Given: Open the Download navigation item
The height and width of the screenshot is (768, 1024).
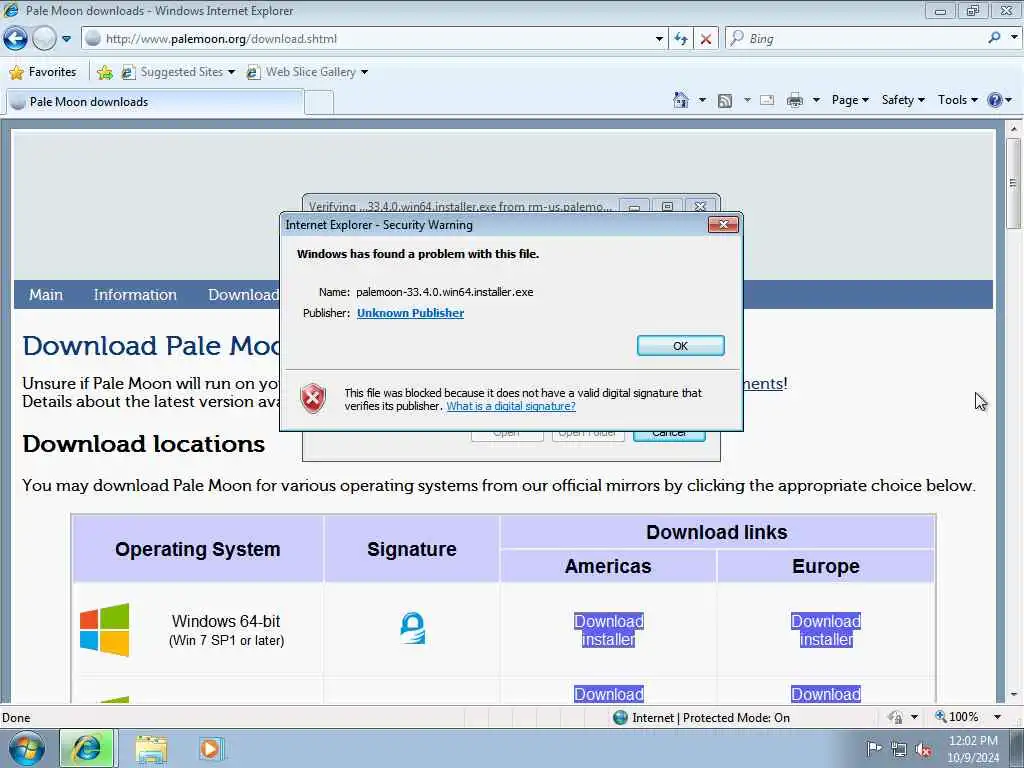Looking at the screenshot, I should click(244, 295).
